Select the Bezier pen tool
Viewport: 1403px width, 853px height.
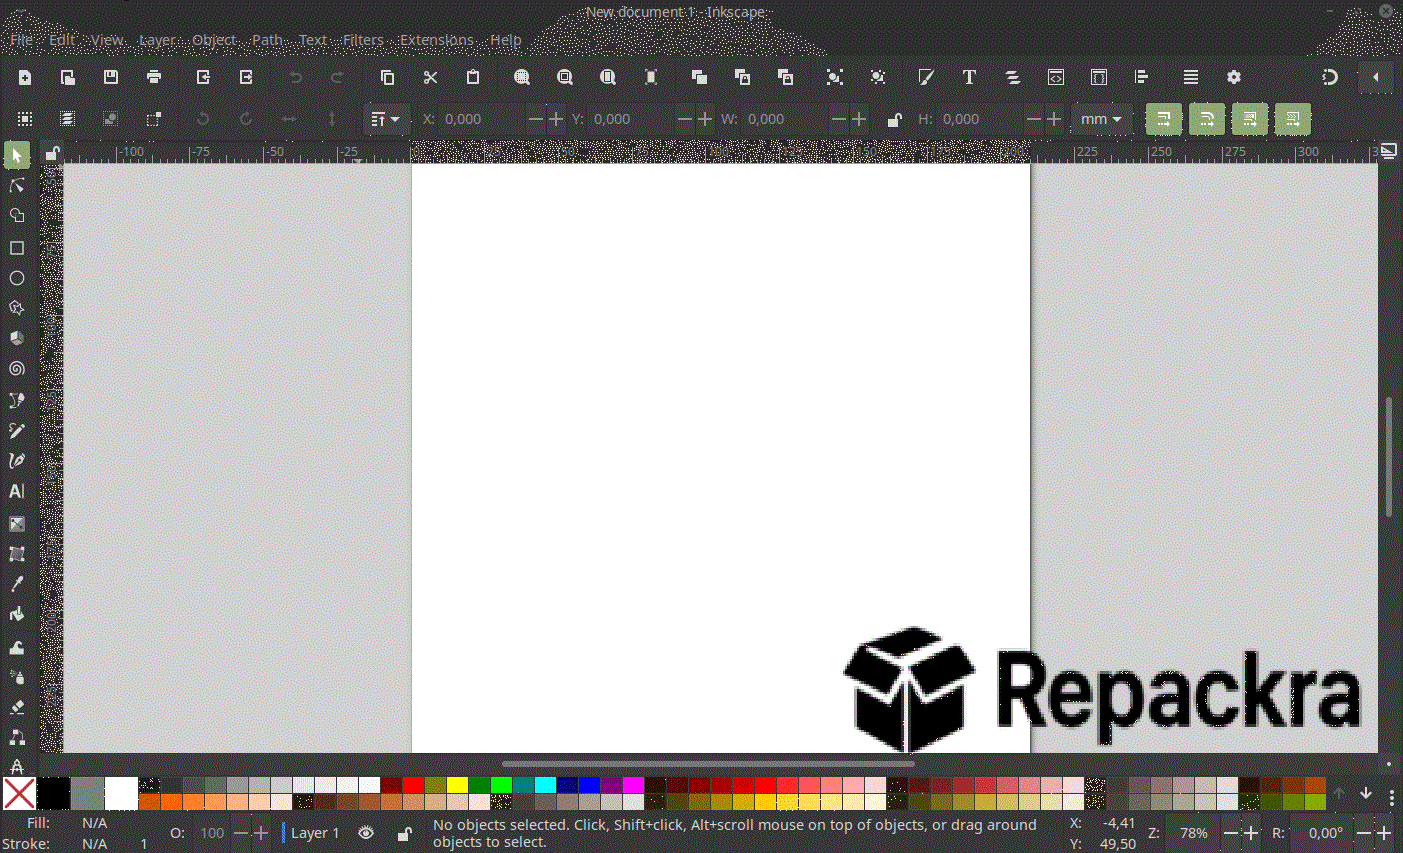17,400
